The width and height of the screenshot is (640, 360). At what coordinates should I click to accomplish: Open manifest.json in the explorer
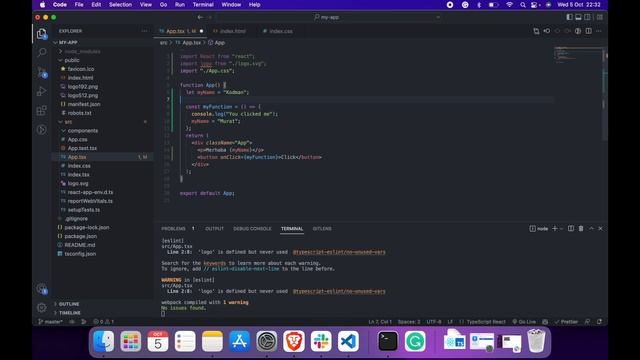[x=84, y=104]
